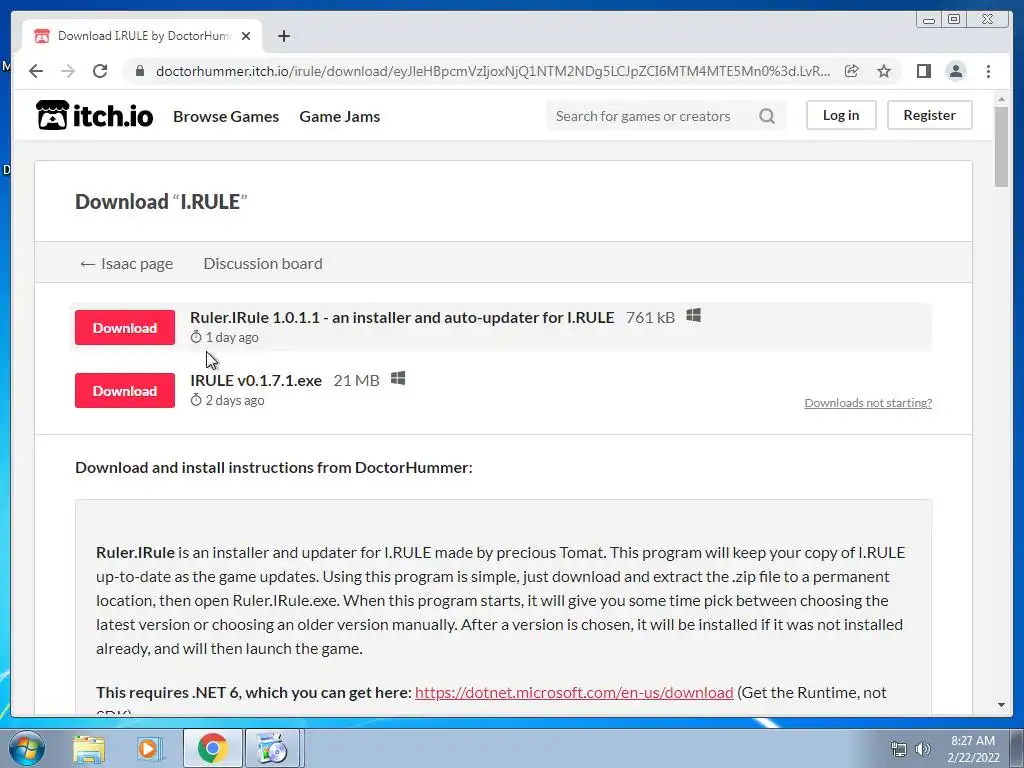Open the disc utility taskbar icon

point(272,748)
